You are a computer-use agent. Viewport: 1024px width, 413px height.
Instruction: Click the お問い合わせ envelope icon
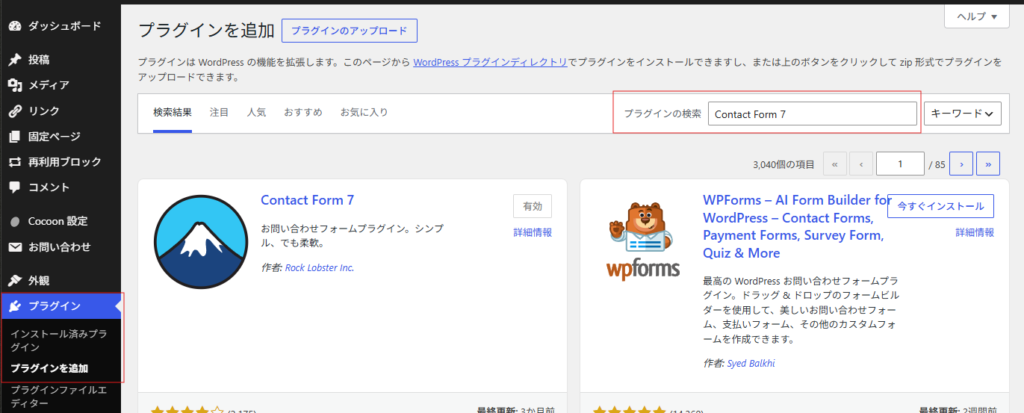click(15, 248)
